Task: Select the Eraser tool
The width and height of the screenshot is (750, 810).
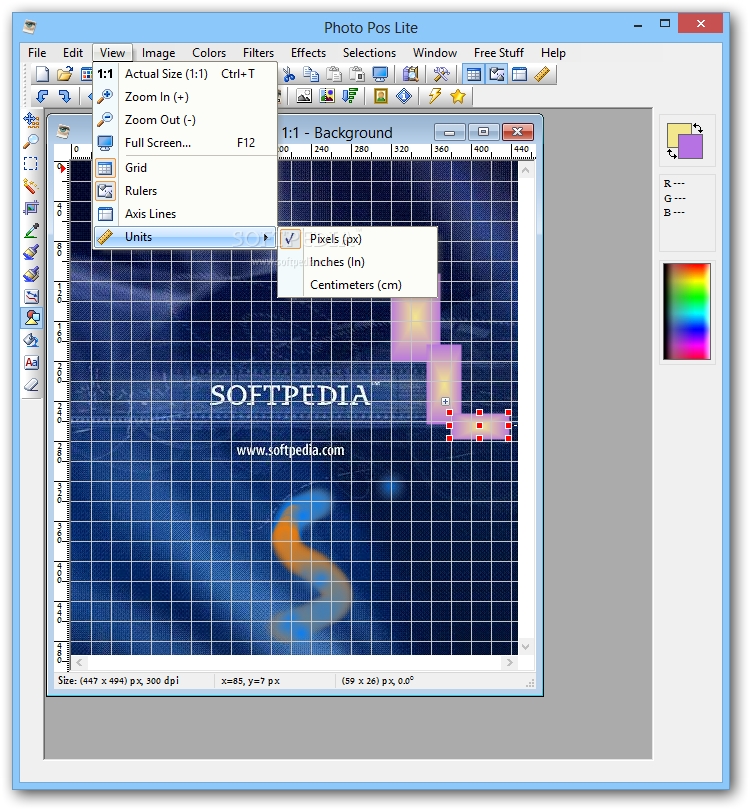Action: click(x=31, y=384)
